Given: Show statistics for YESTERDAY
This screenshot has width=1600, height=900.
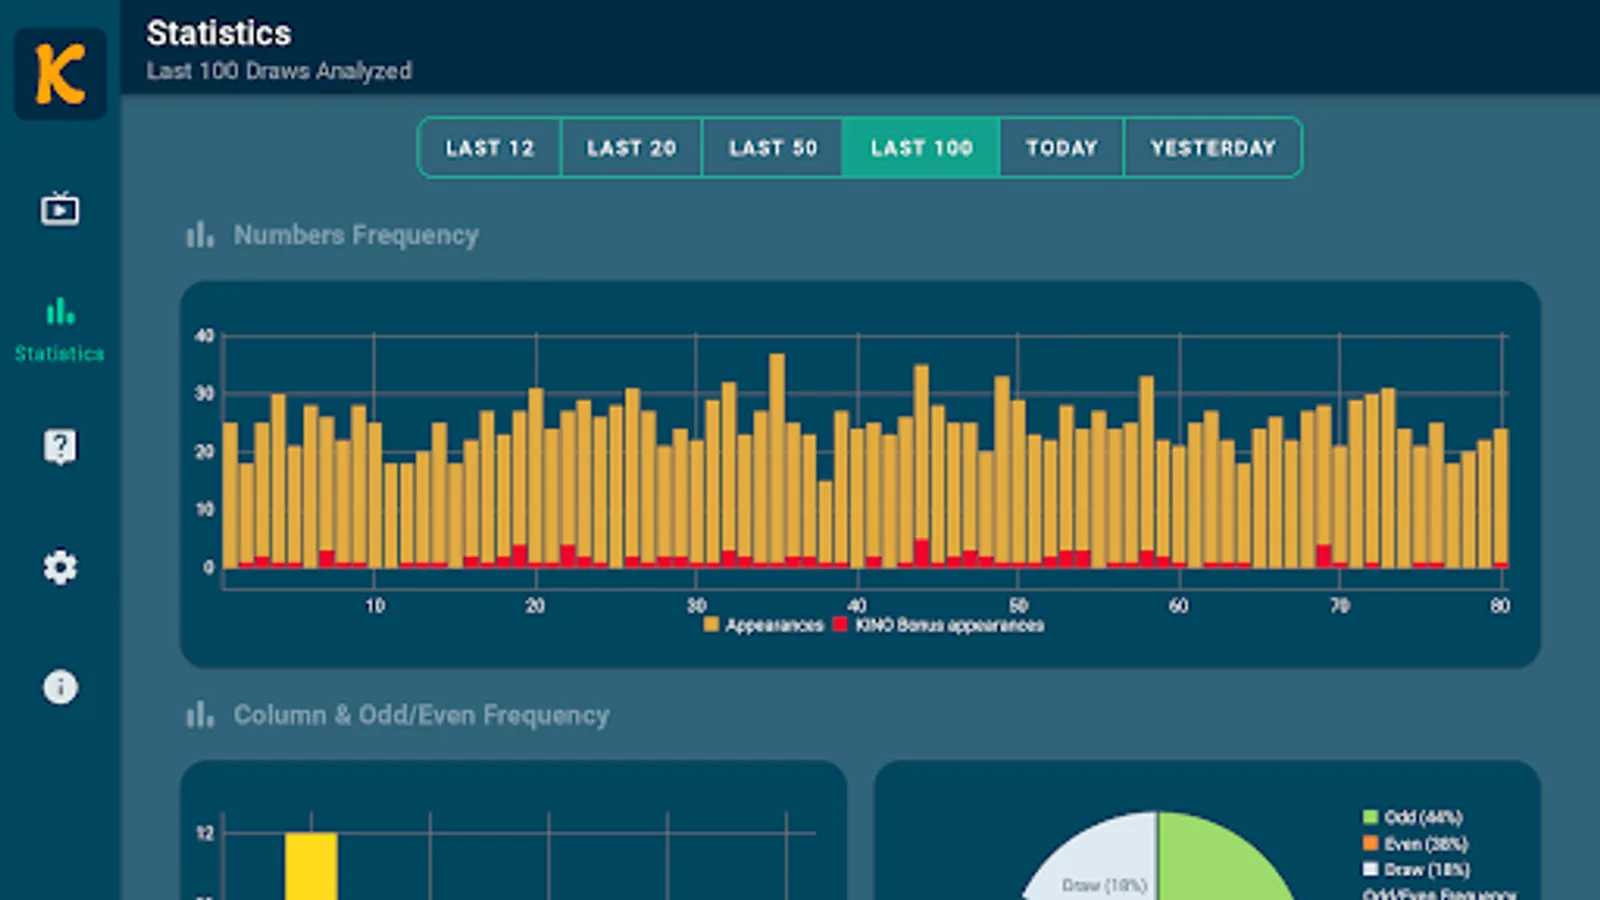Looking at the screenshot, I should [x=1213, y=148].
